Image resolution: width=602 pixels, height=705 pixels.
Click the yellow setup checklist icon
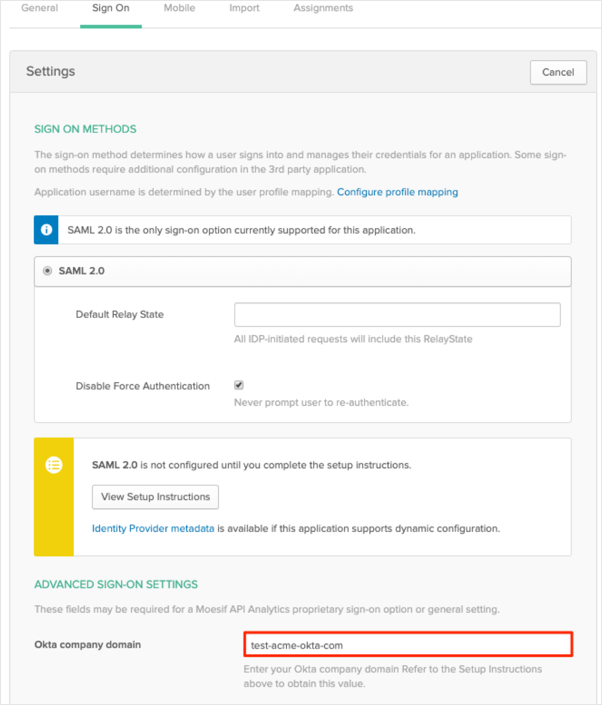54,464
